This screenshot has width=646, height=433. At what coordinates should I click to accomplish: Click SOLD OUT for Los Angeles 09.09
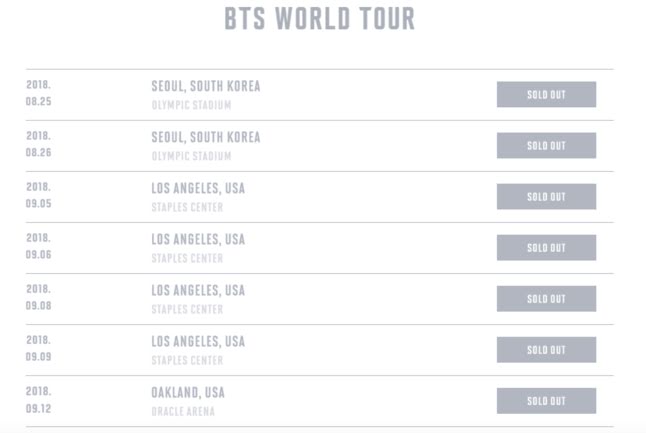546,350
